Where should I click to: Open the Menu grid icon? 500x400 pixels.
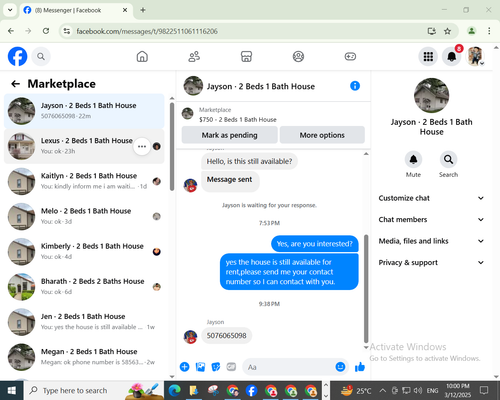click(428, 57)
